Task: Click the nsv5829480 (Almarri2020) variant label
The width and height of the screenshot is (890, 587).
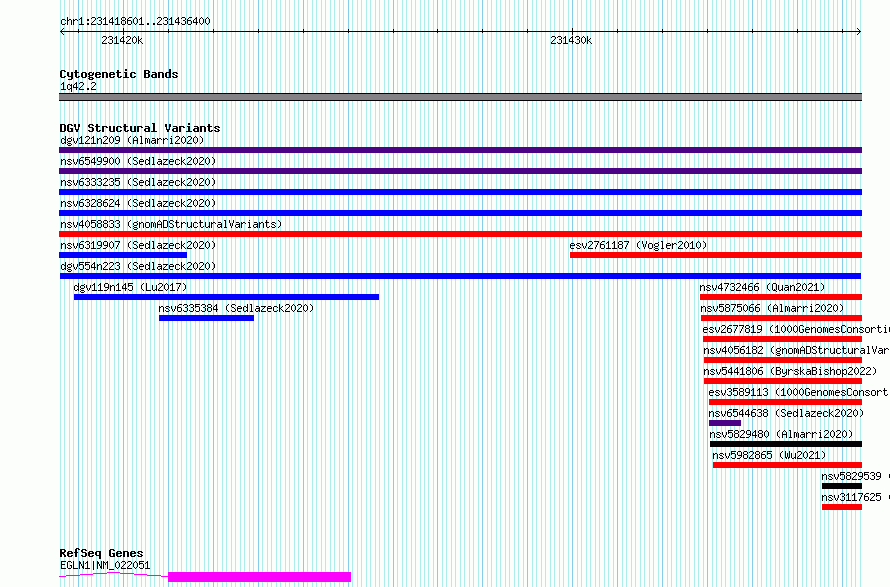Action: coord(781,434)
